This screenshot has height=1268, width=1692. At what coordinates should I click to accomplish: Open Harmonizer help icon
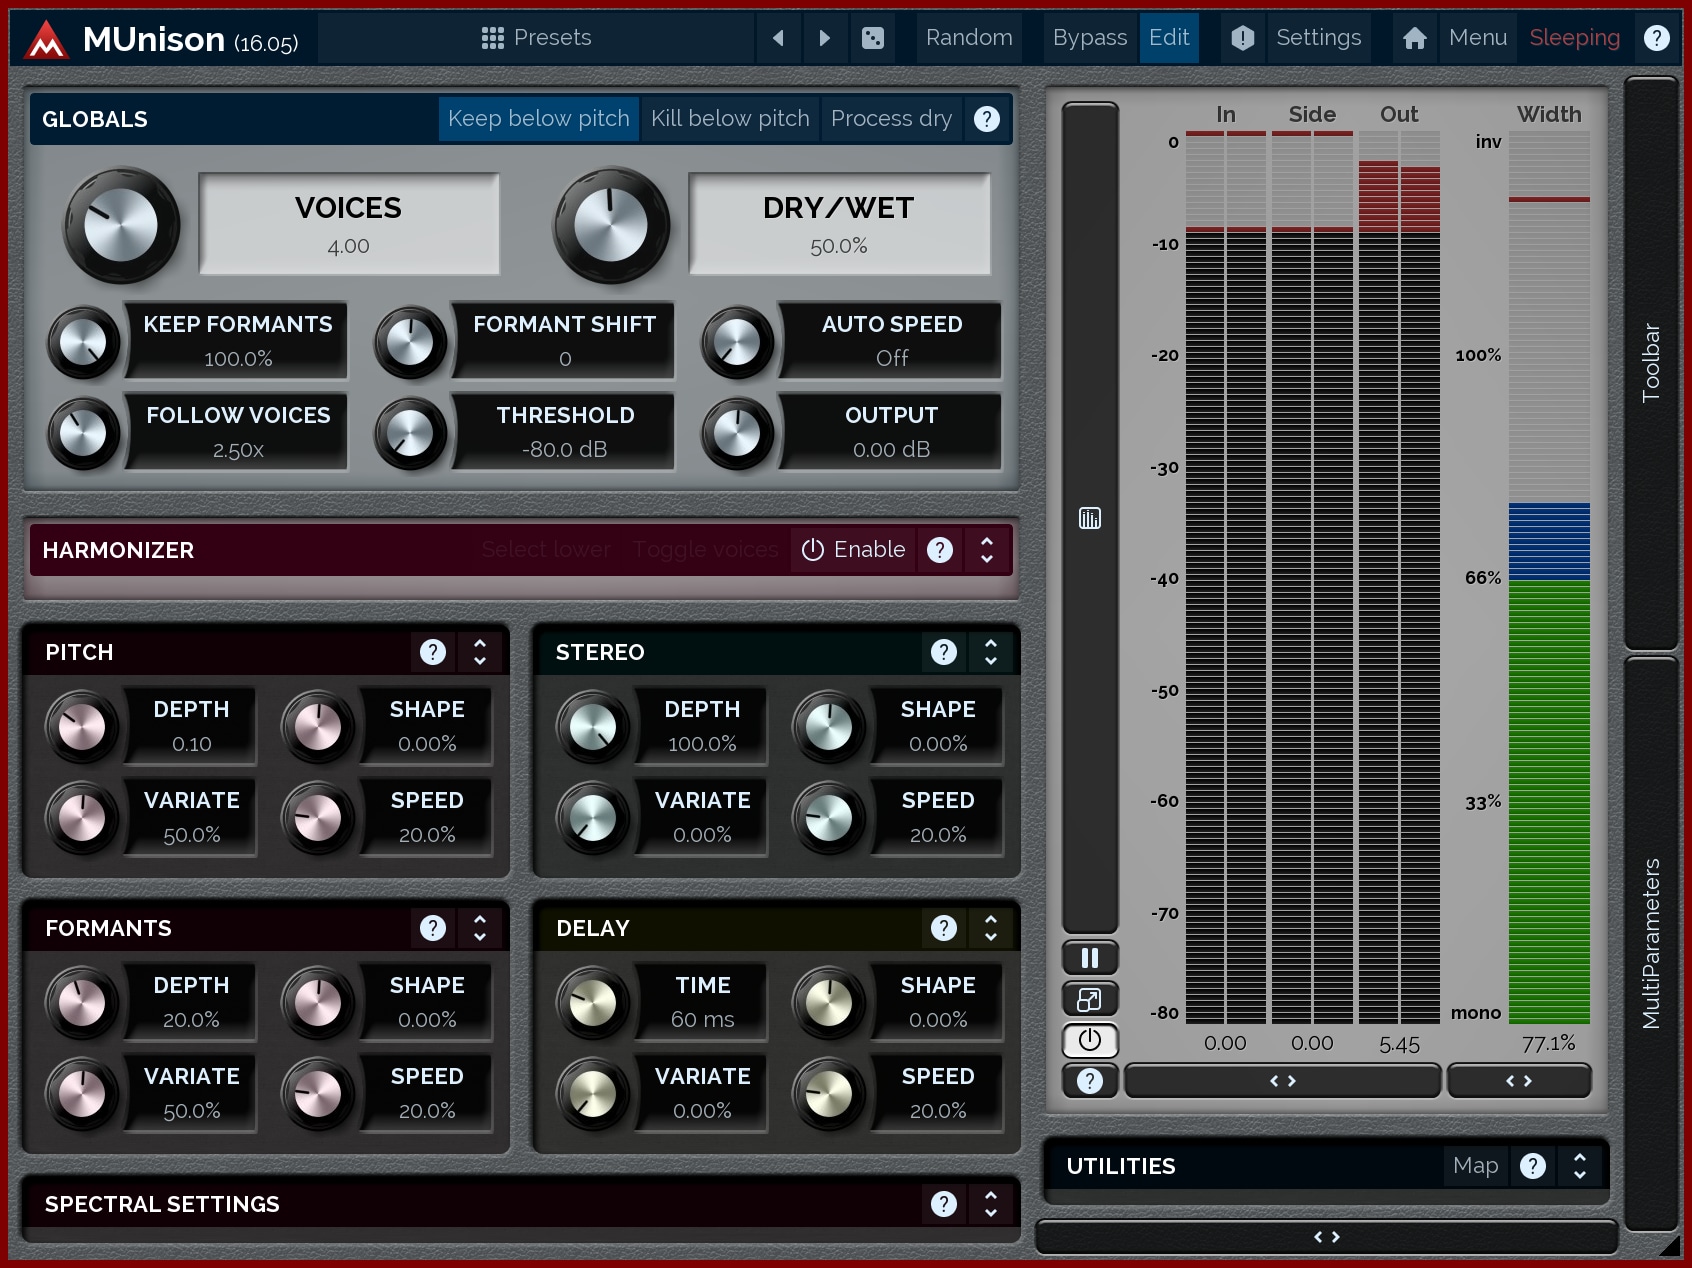click(940, 550)
